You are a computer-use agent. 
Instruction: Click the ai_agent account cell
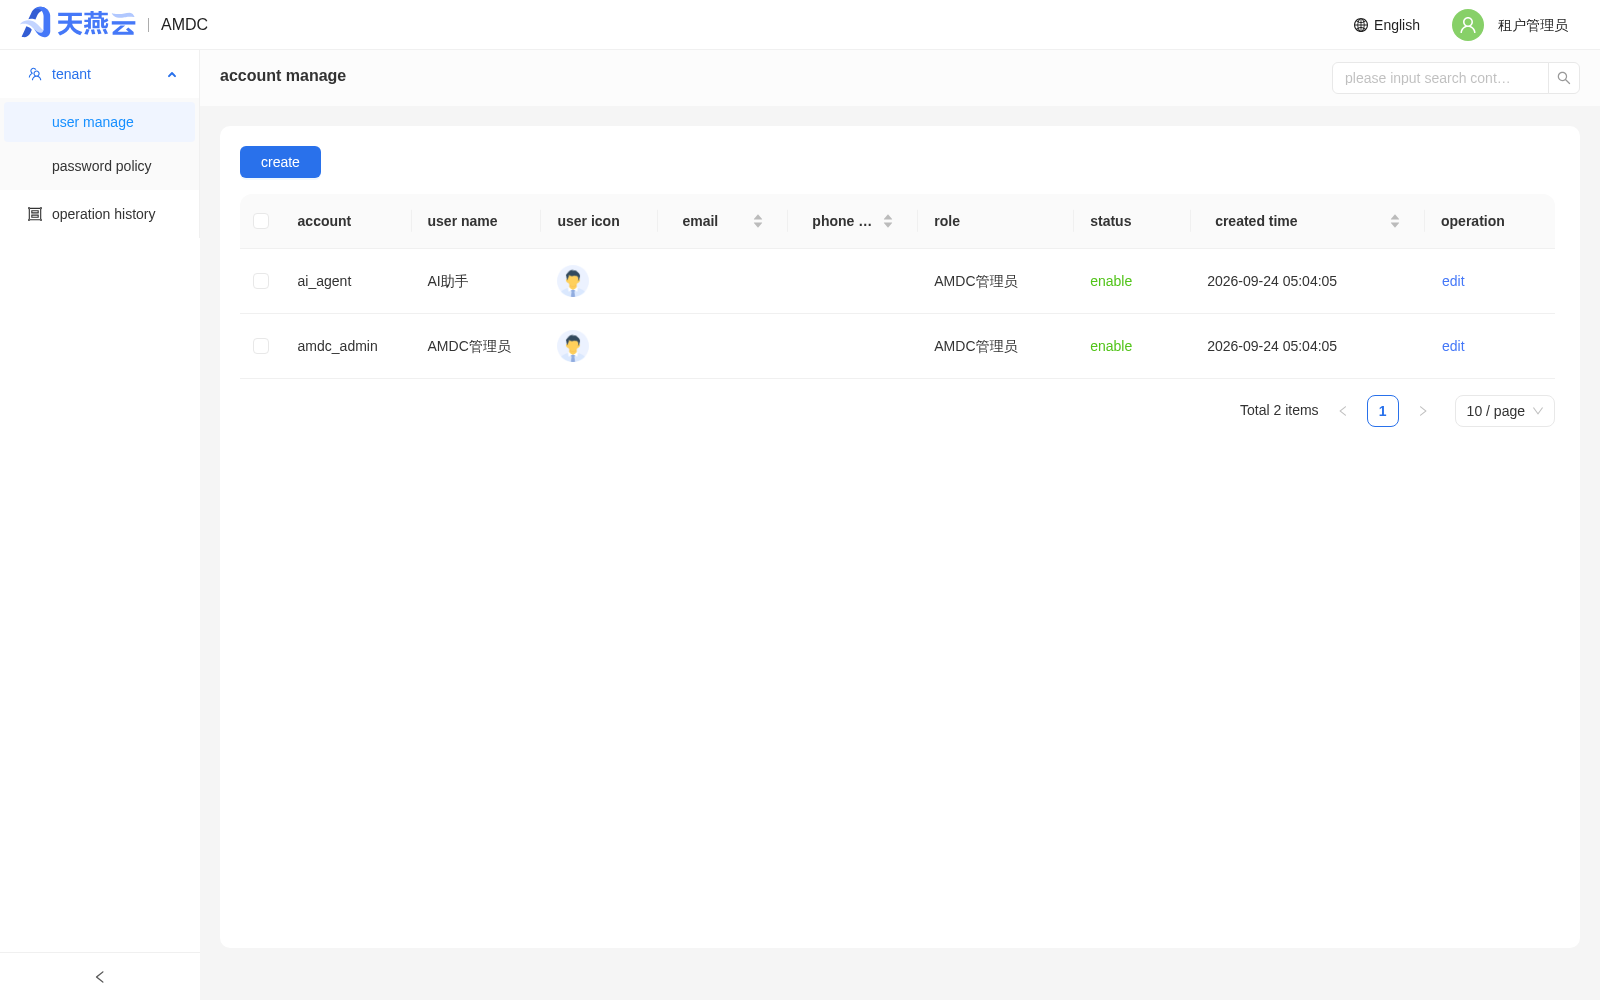point(324,281)
